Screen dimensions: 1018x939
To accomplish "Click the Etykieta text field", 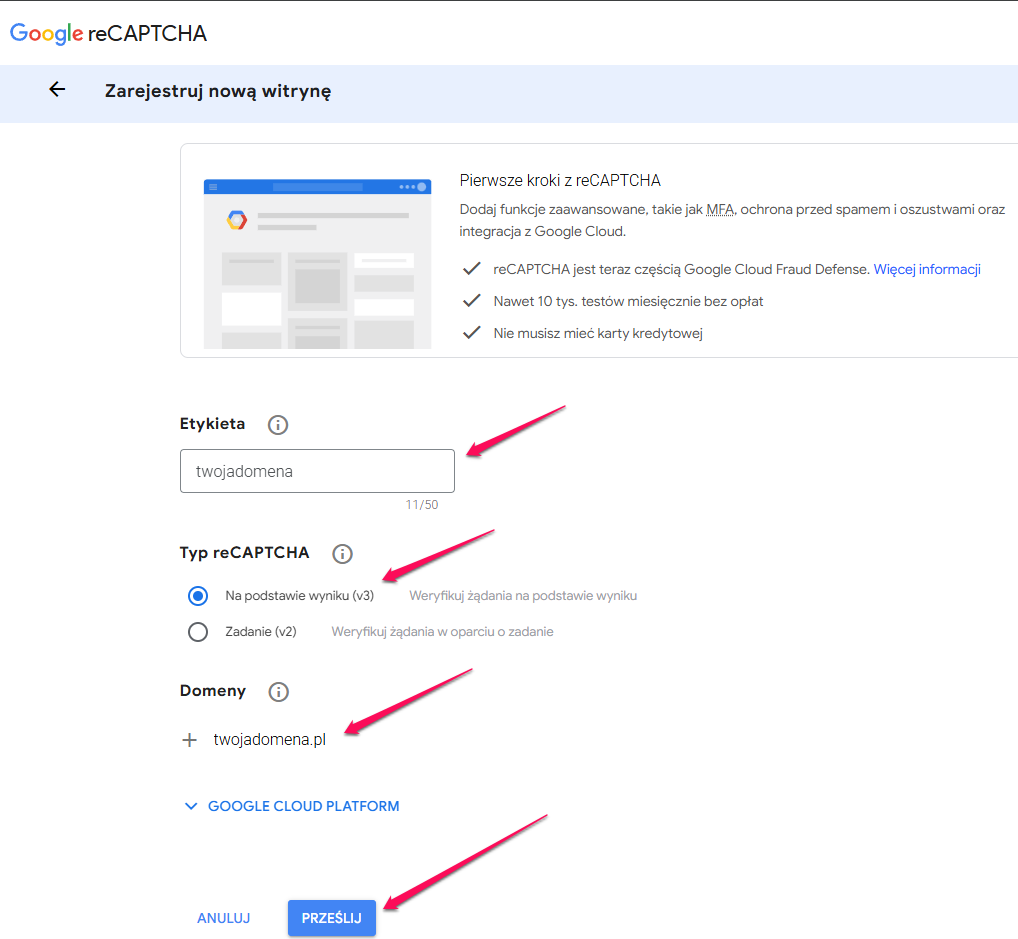I will [317, 471].
